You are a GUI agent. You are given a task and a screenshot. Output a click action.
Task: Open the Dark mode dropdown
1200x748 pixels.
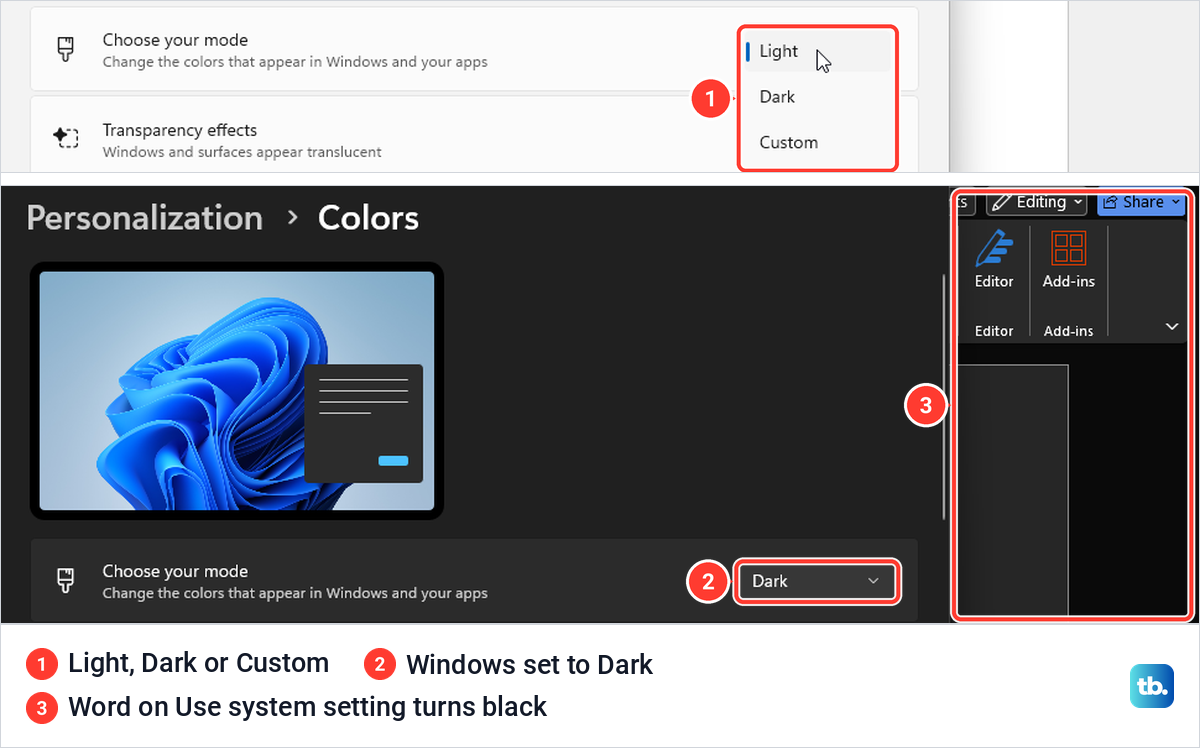[817, 581]
